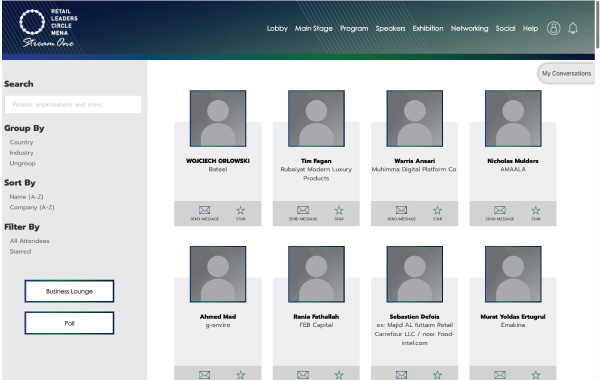The image size is (600, 380).
Task: Envelope icon for Murat Yoldas Ertugrul
Action: pos(499,375)
